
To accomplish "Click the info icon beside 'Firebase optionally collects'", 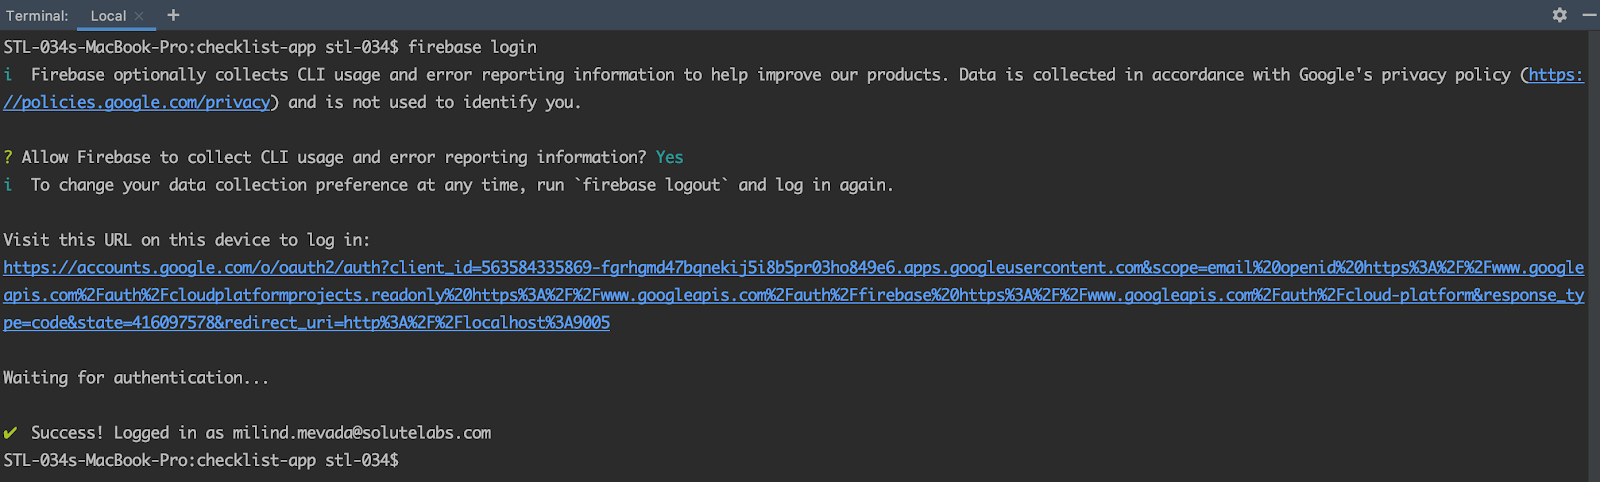I will coord(8,75).
